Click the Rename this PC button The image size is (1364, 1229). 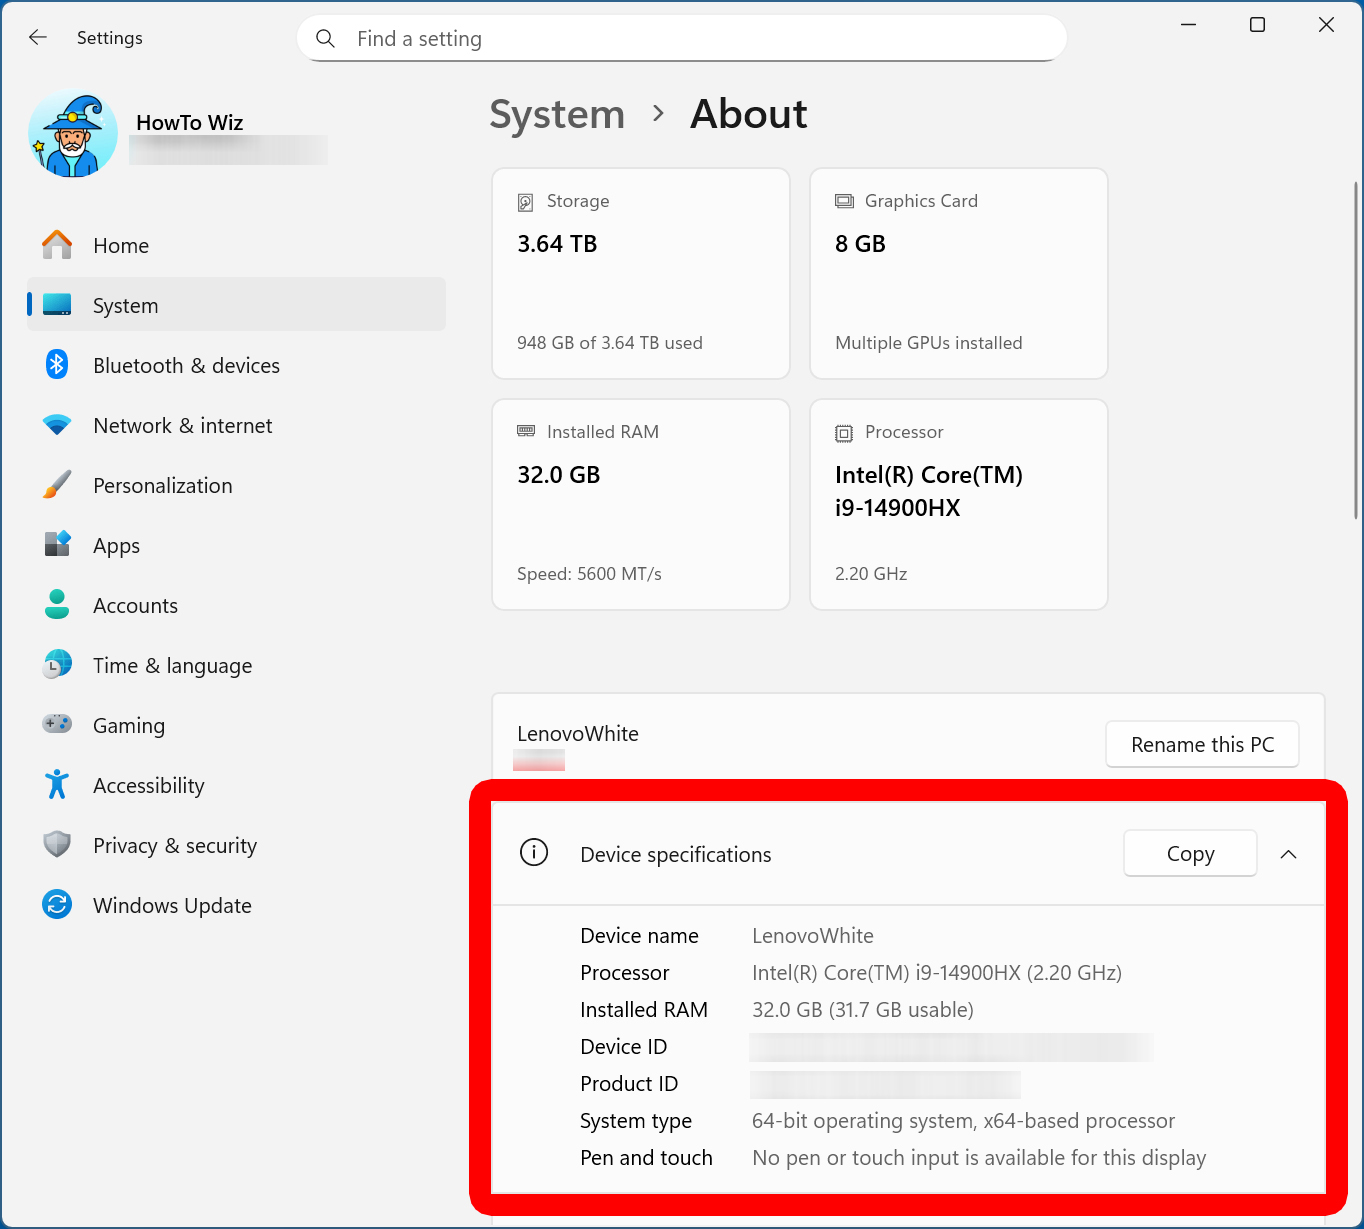pos(1202,744)
